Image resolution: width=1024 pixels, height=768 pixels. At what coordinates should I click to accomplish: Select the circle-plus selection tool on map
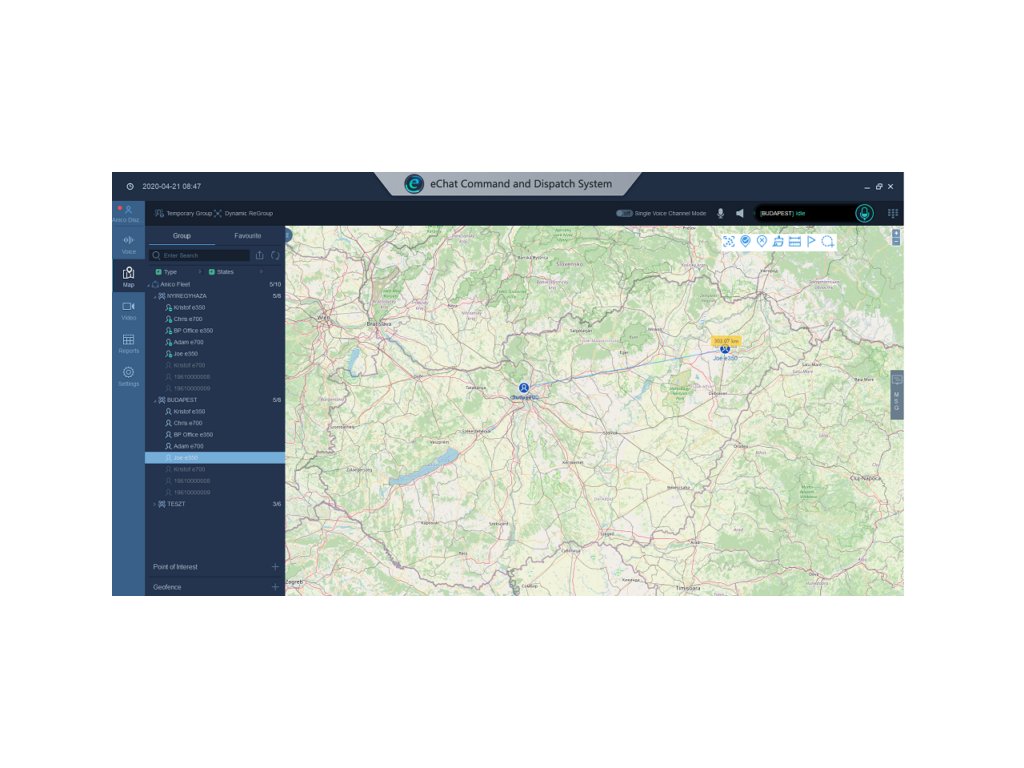coord(827,242)
